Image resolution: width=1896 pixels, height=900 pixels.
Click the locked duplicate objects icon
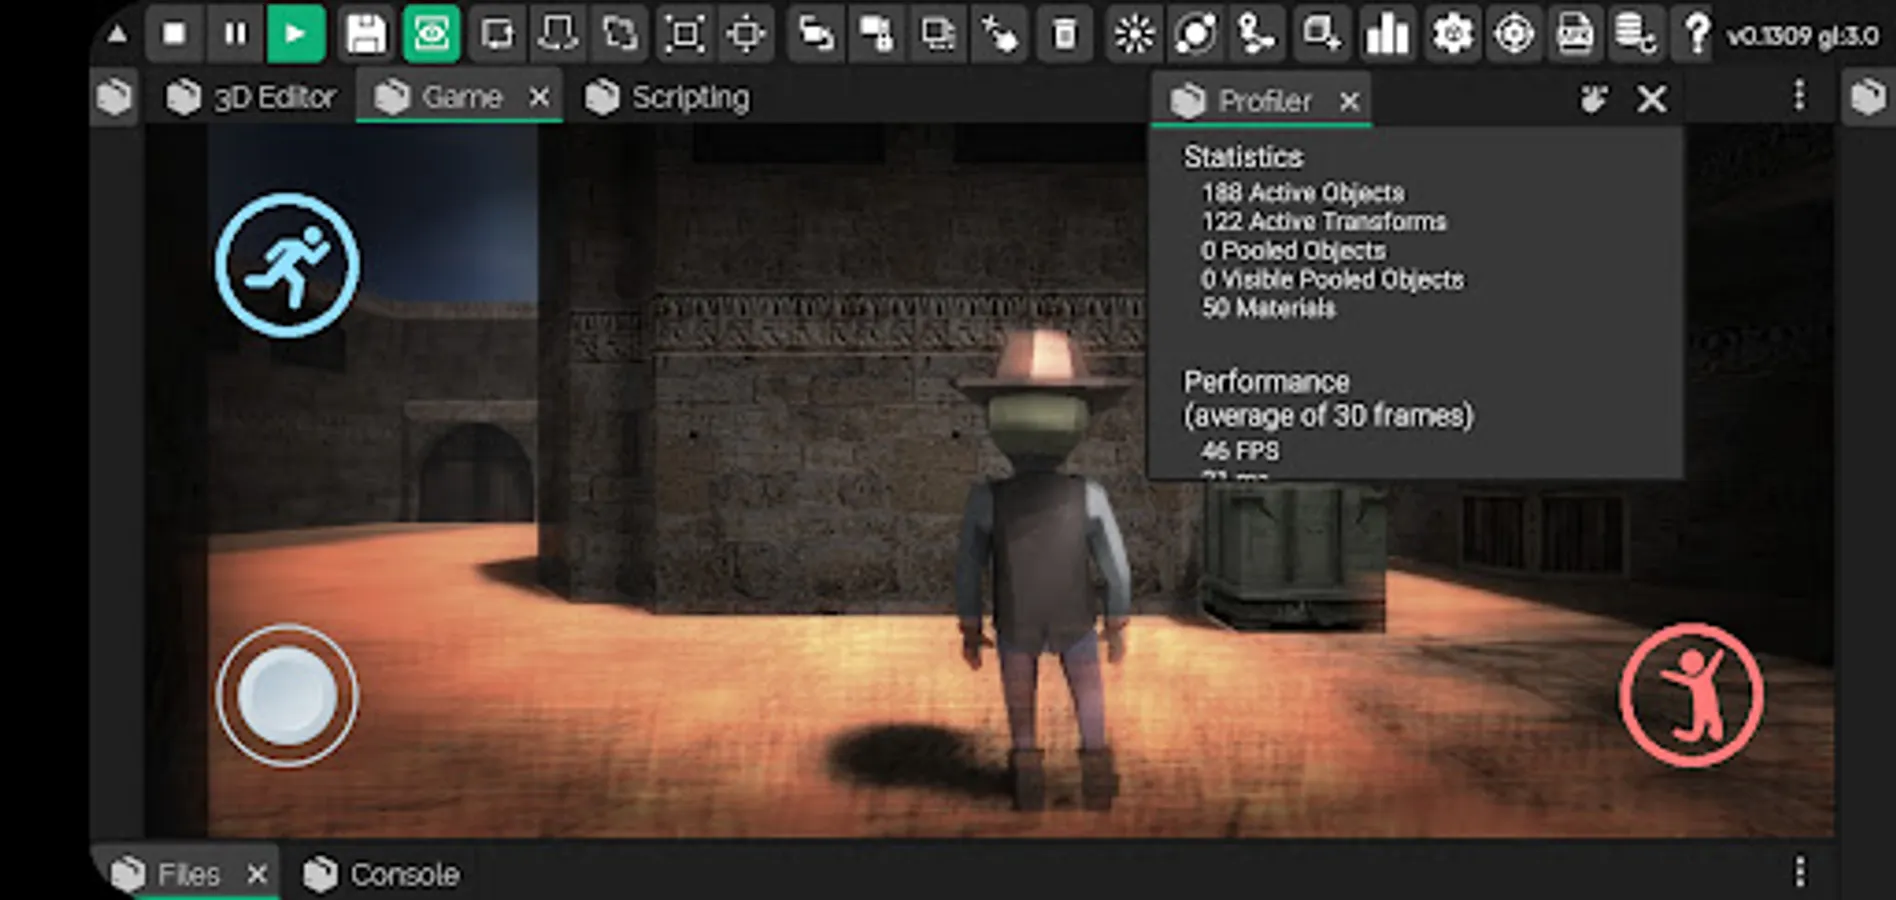pyautogui.click(x=877, y=34)
